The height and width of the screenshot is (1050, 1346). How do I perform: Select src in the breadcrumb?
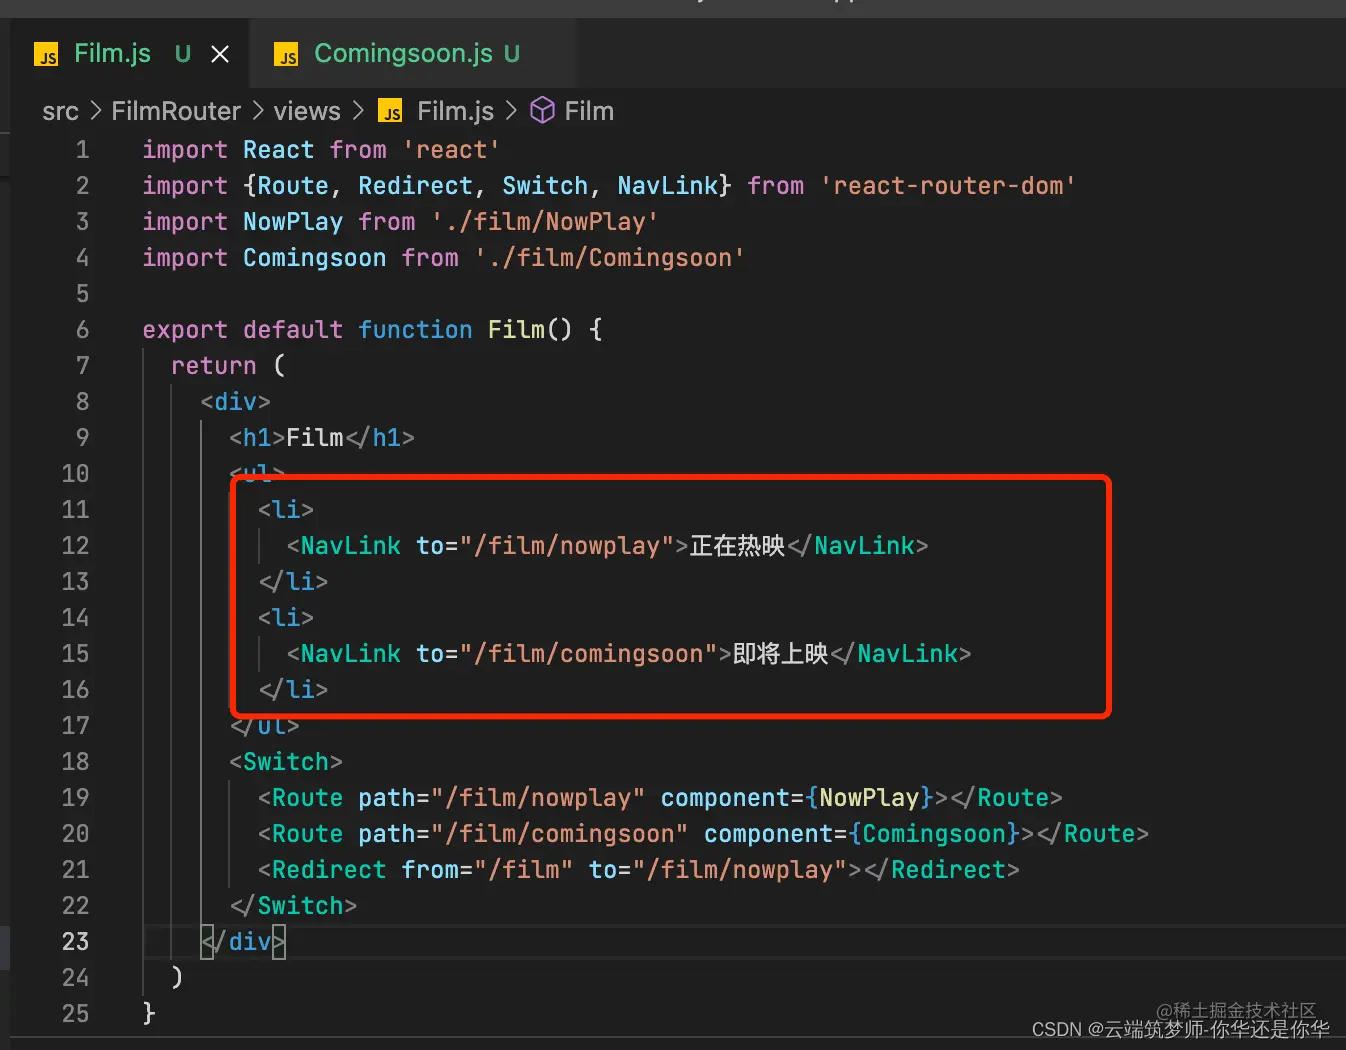[60, 111]
